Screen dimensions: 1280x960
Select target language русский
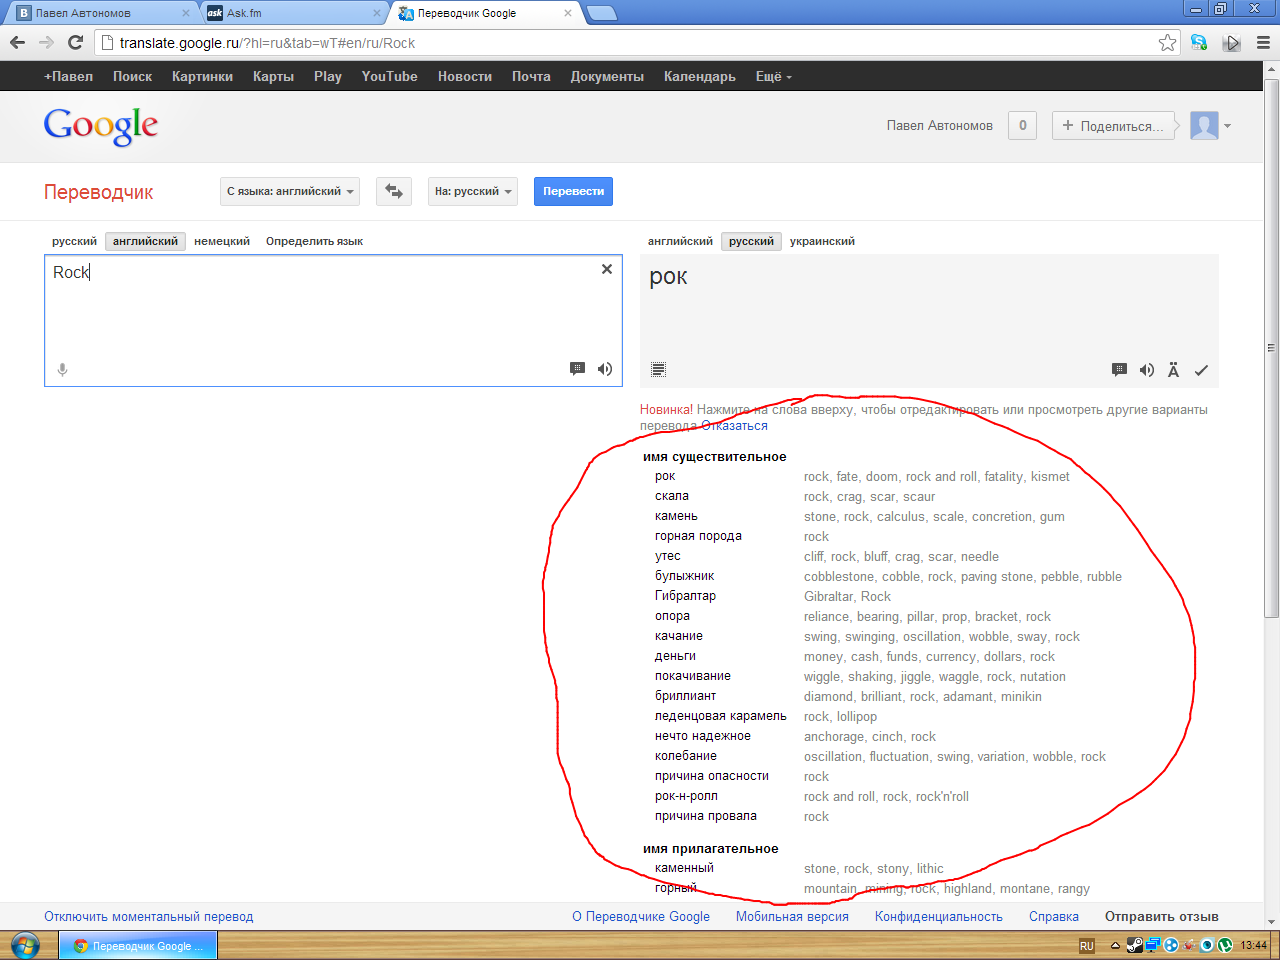point(751,241)
